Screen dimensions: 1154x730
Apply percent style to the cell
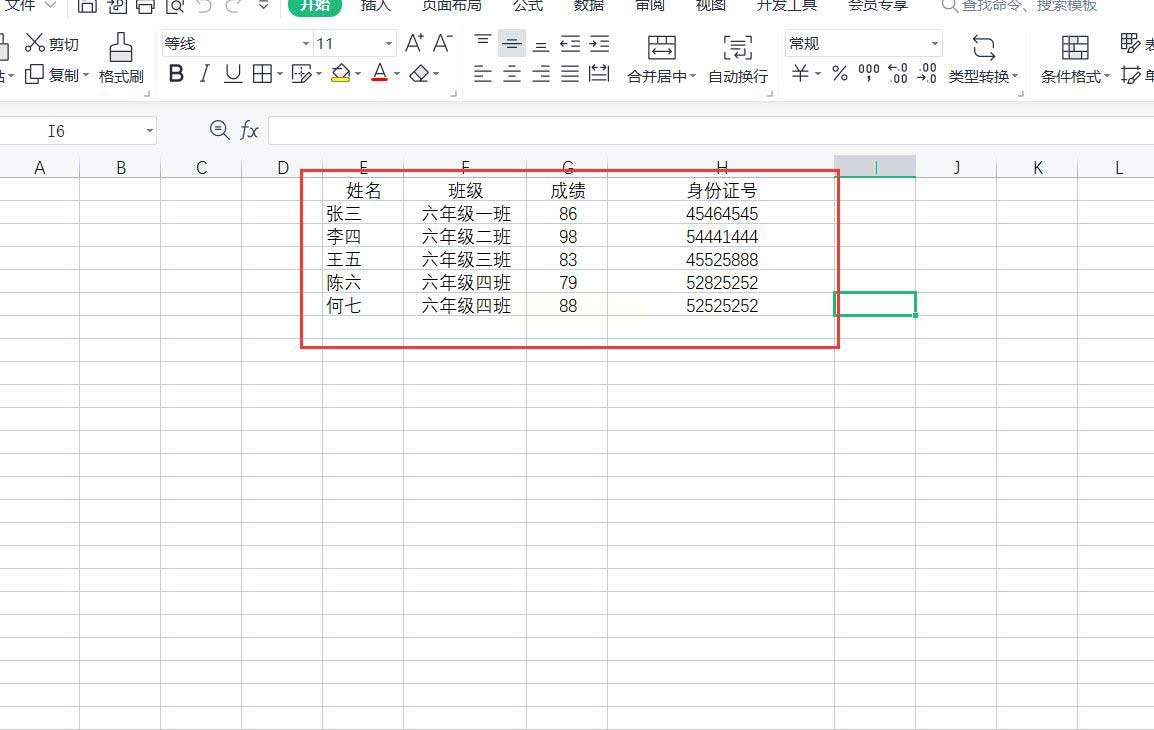840,74
